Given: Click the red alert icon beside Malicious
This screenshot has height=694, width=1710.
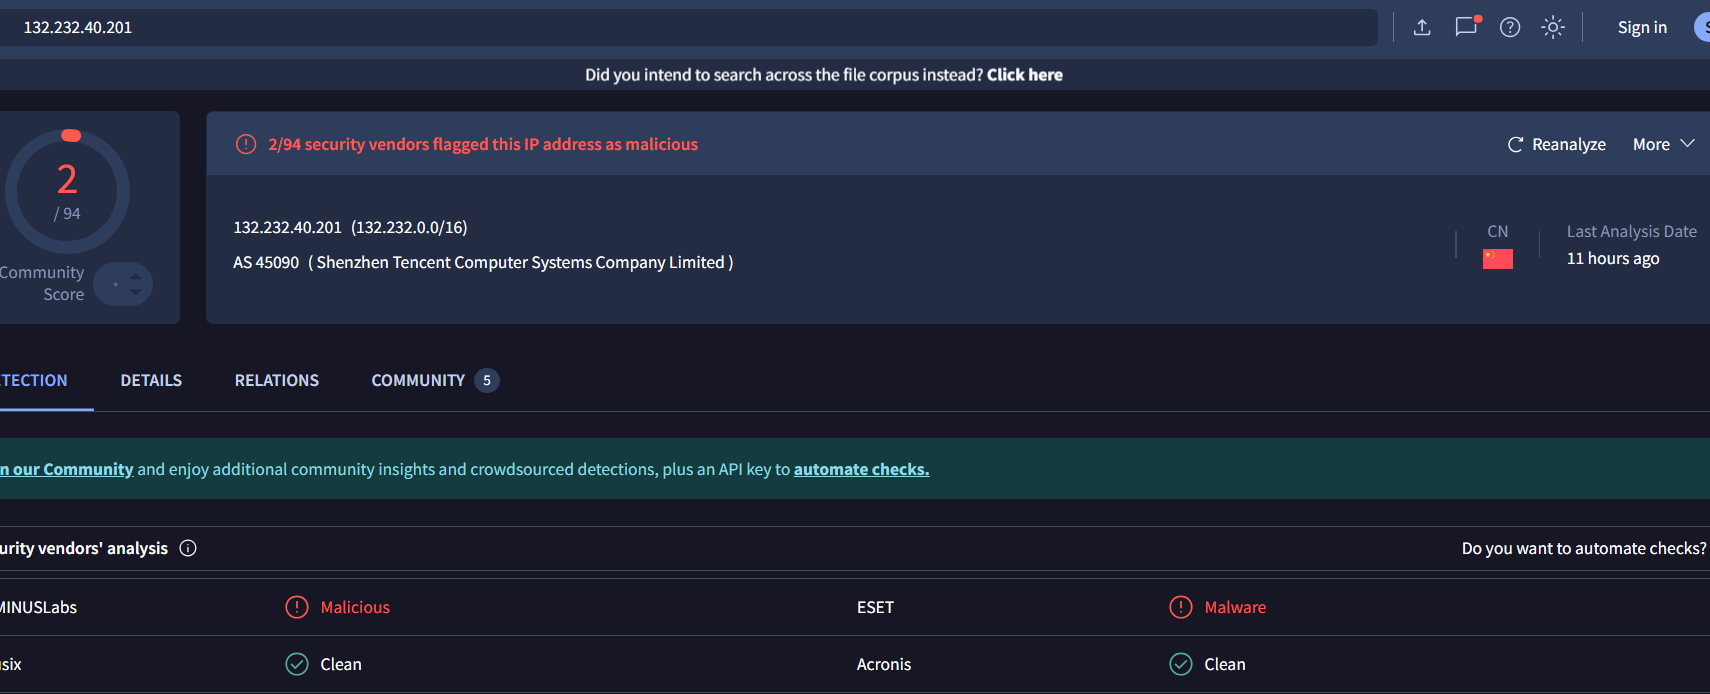Looking at the screenshot, I should (x=297, y=607).
